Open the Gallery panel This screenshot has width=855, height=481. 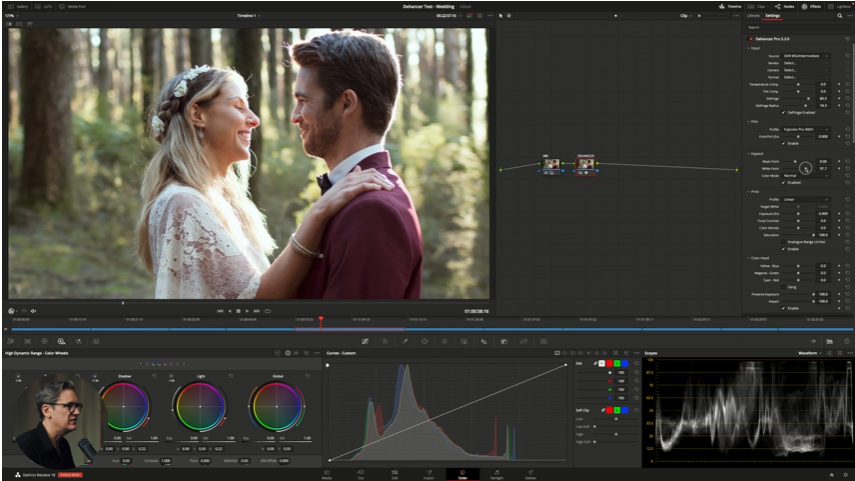click(16, 6)
